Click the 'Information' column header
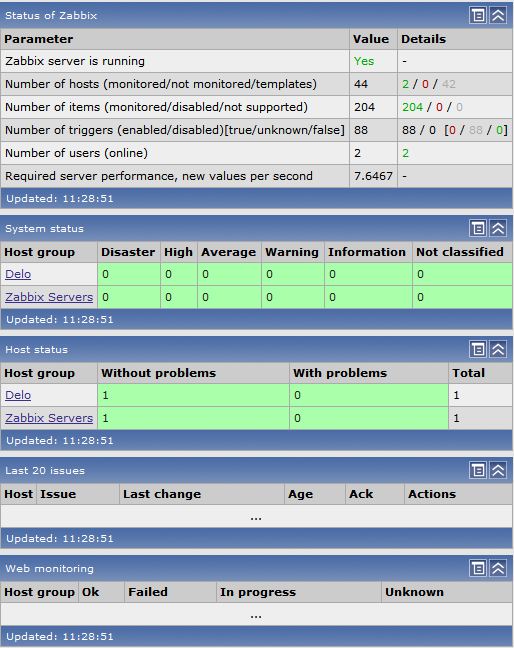514x648 pixels. 367,252
